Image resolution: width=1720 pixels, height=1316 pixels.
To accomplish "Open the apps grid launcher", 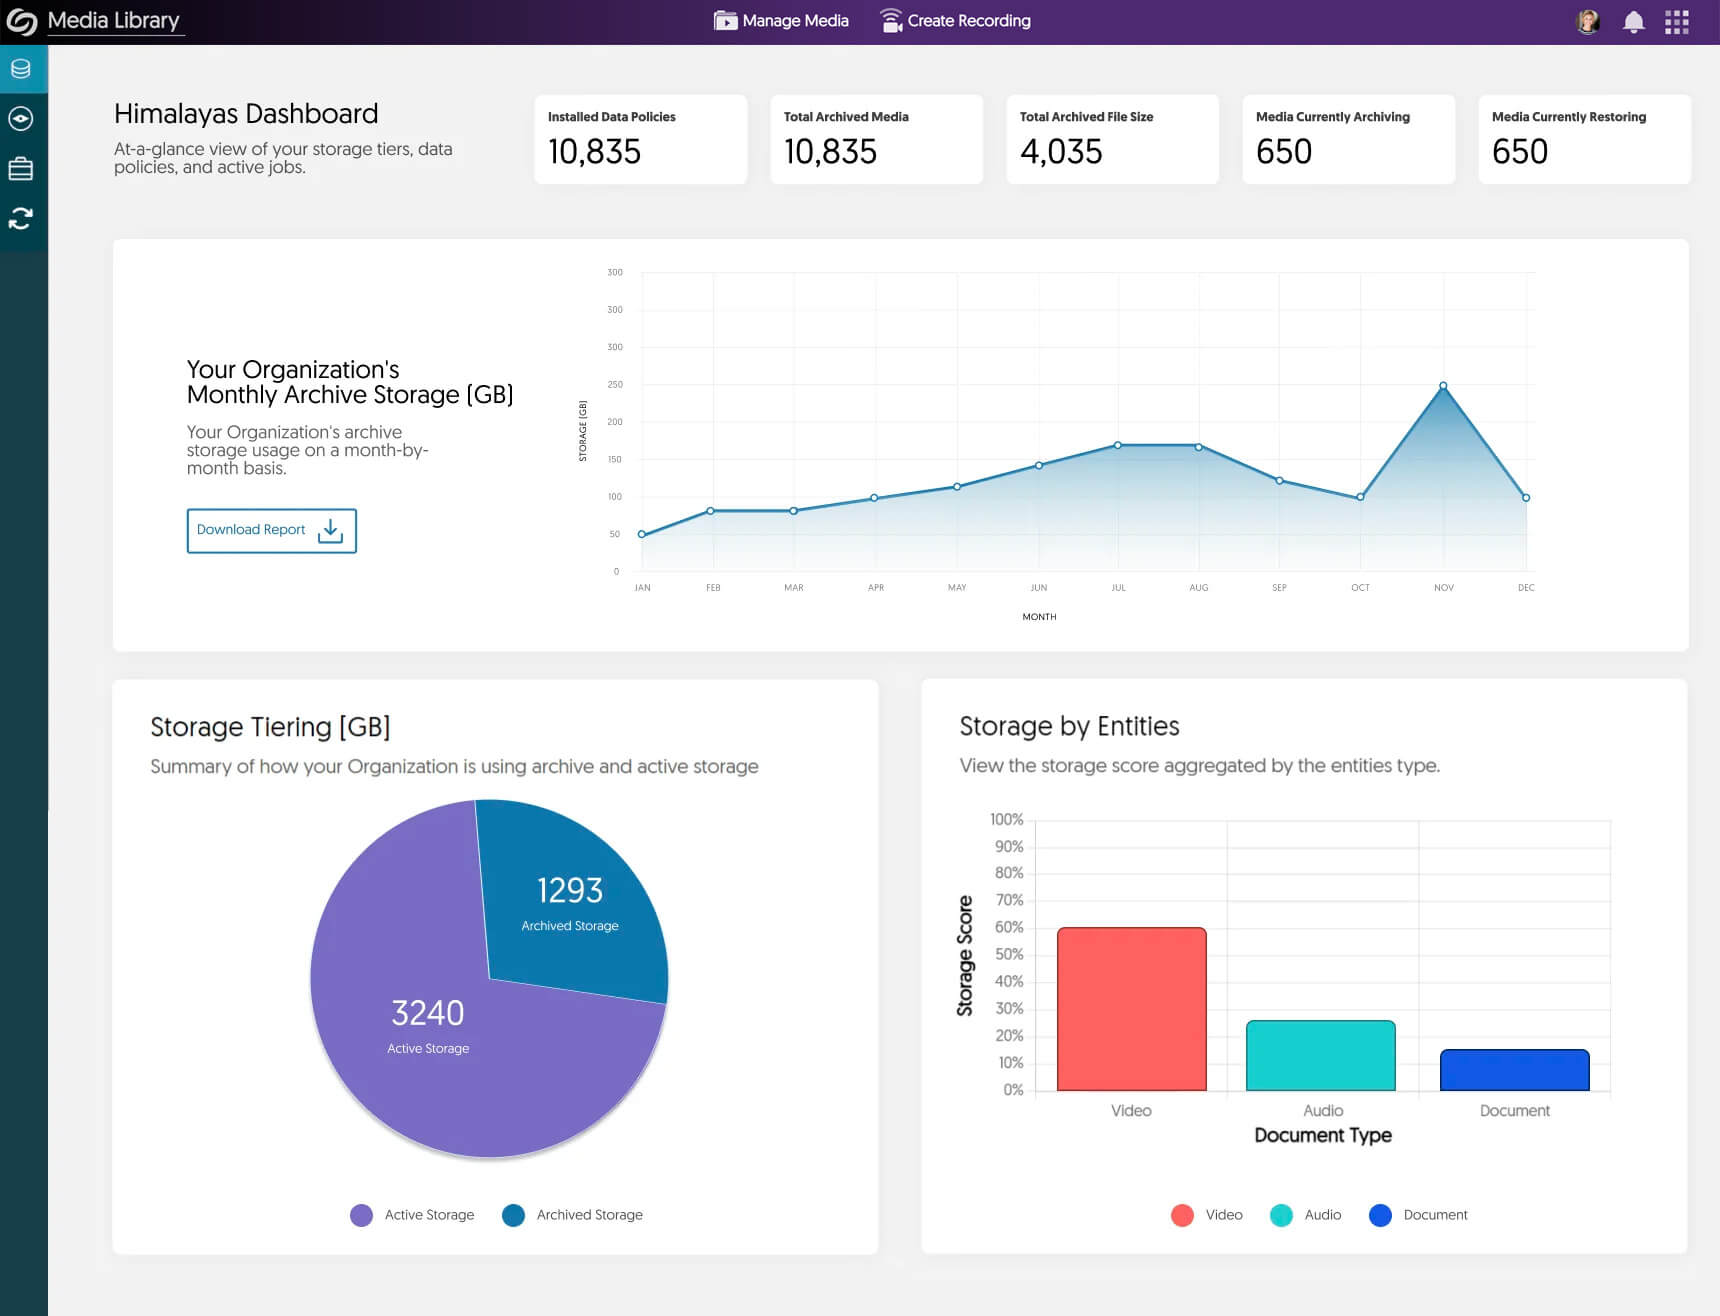I will (1677, 22).
